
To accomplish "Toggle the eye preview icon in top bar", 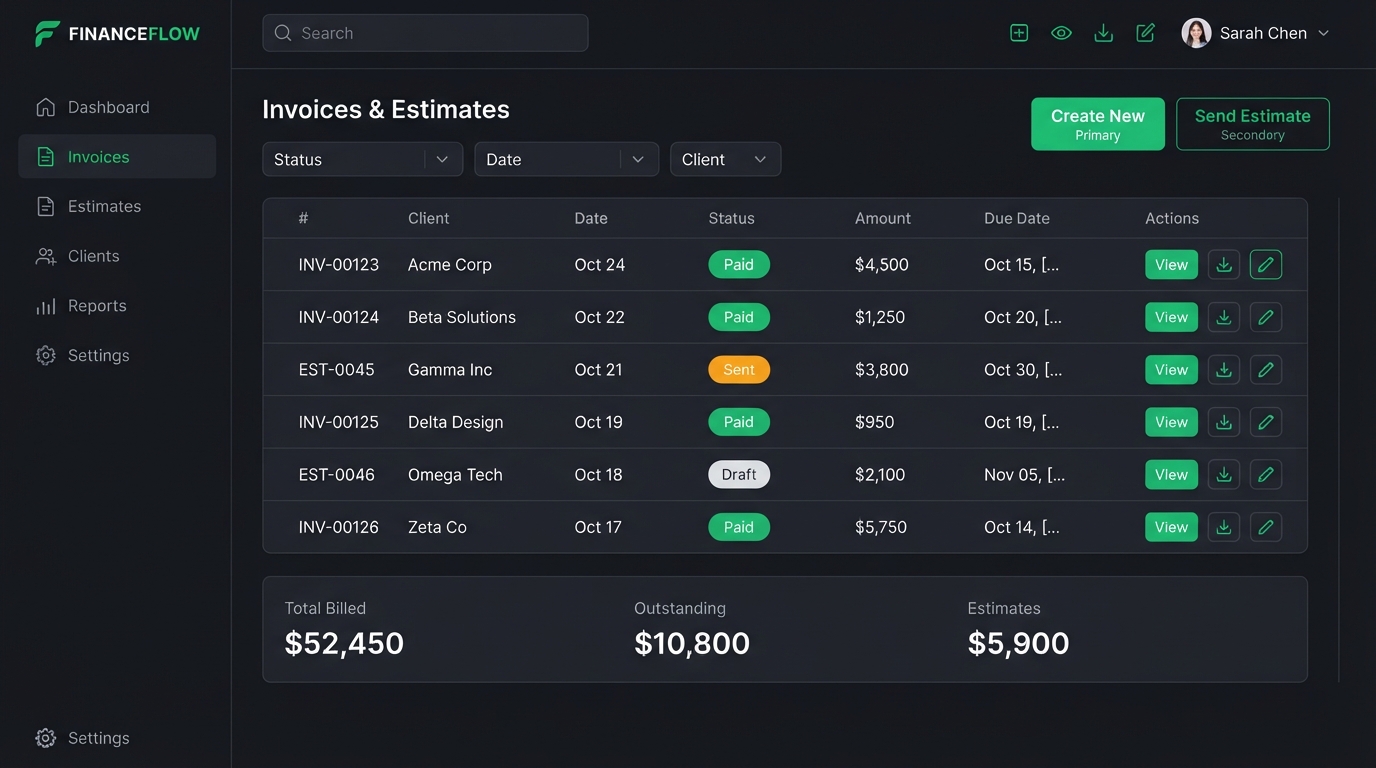I will [x=1061, y=33].
